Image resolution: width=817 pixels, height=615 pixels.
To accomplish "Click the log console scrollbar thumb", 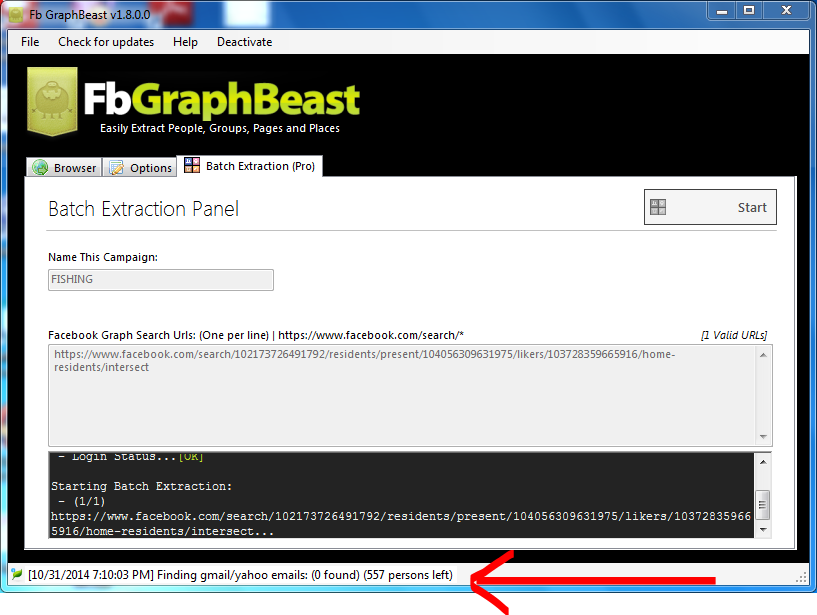I will [x=763, y=505].
